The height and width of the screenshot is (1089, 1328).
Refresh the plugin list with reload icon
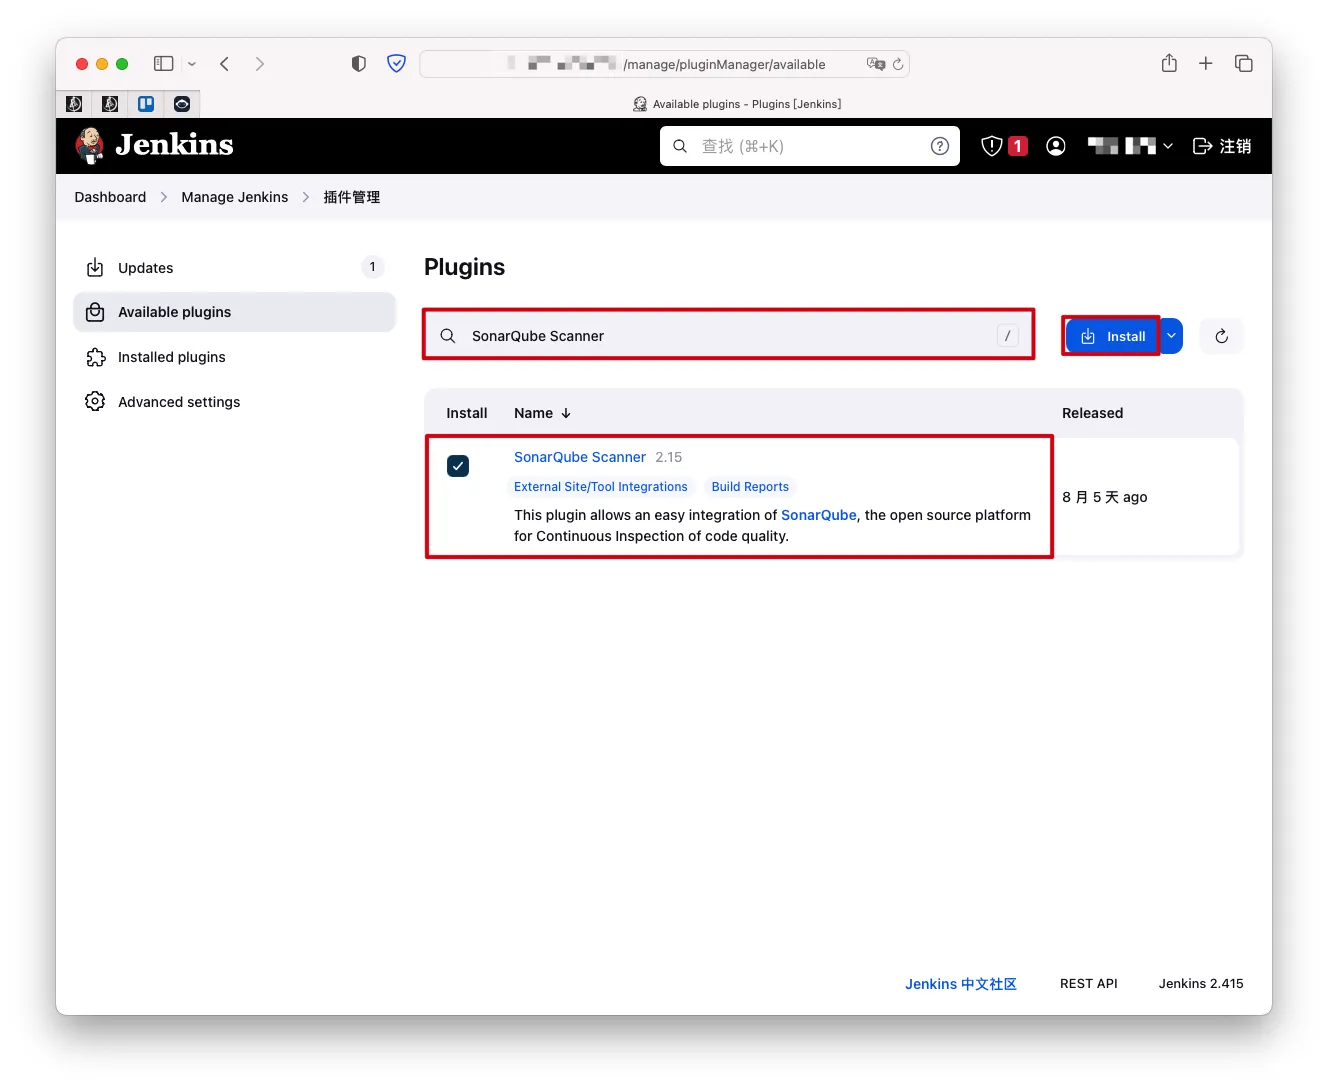coord(1221,336)
